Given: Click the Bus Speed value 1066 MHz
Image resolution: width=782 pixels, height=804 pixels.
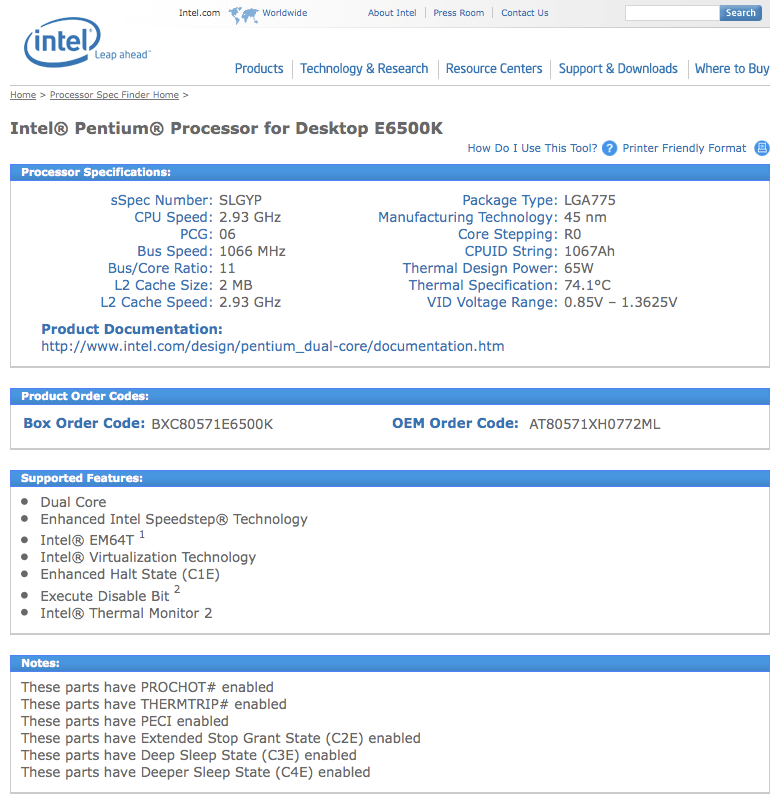Looking at the screenshot, I should (252, 251).
